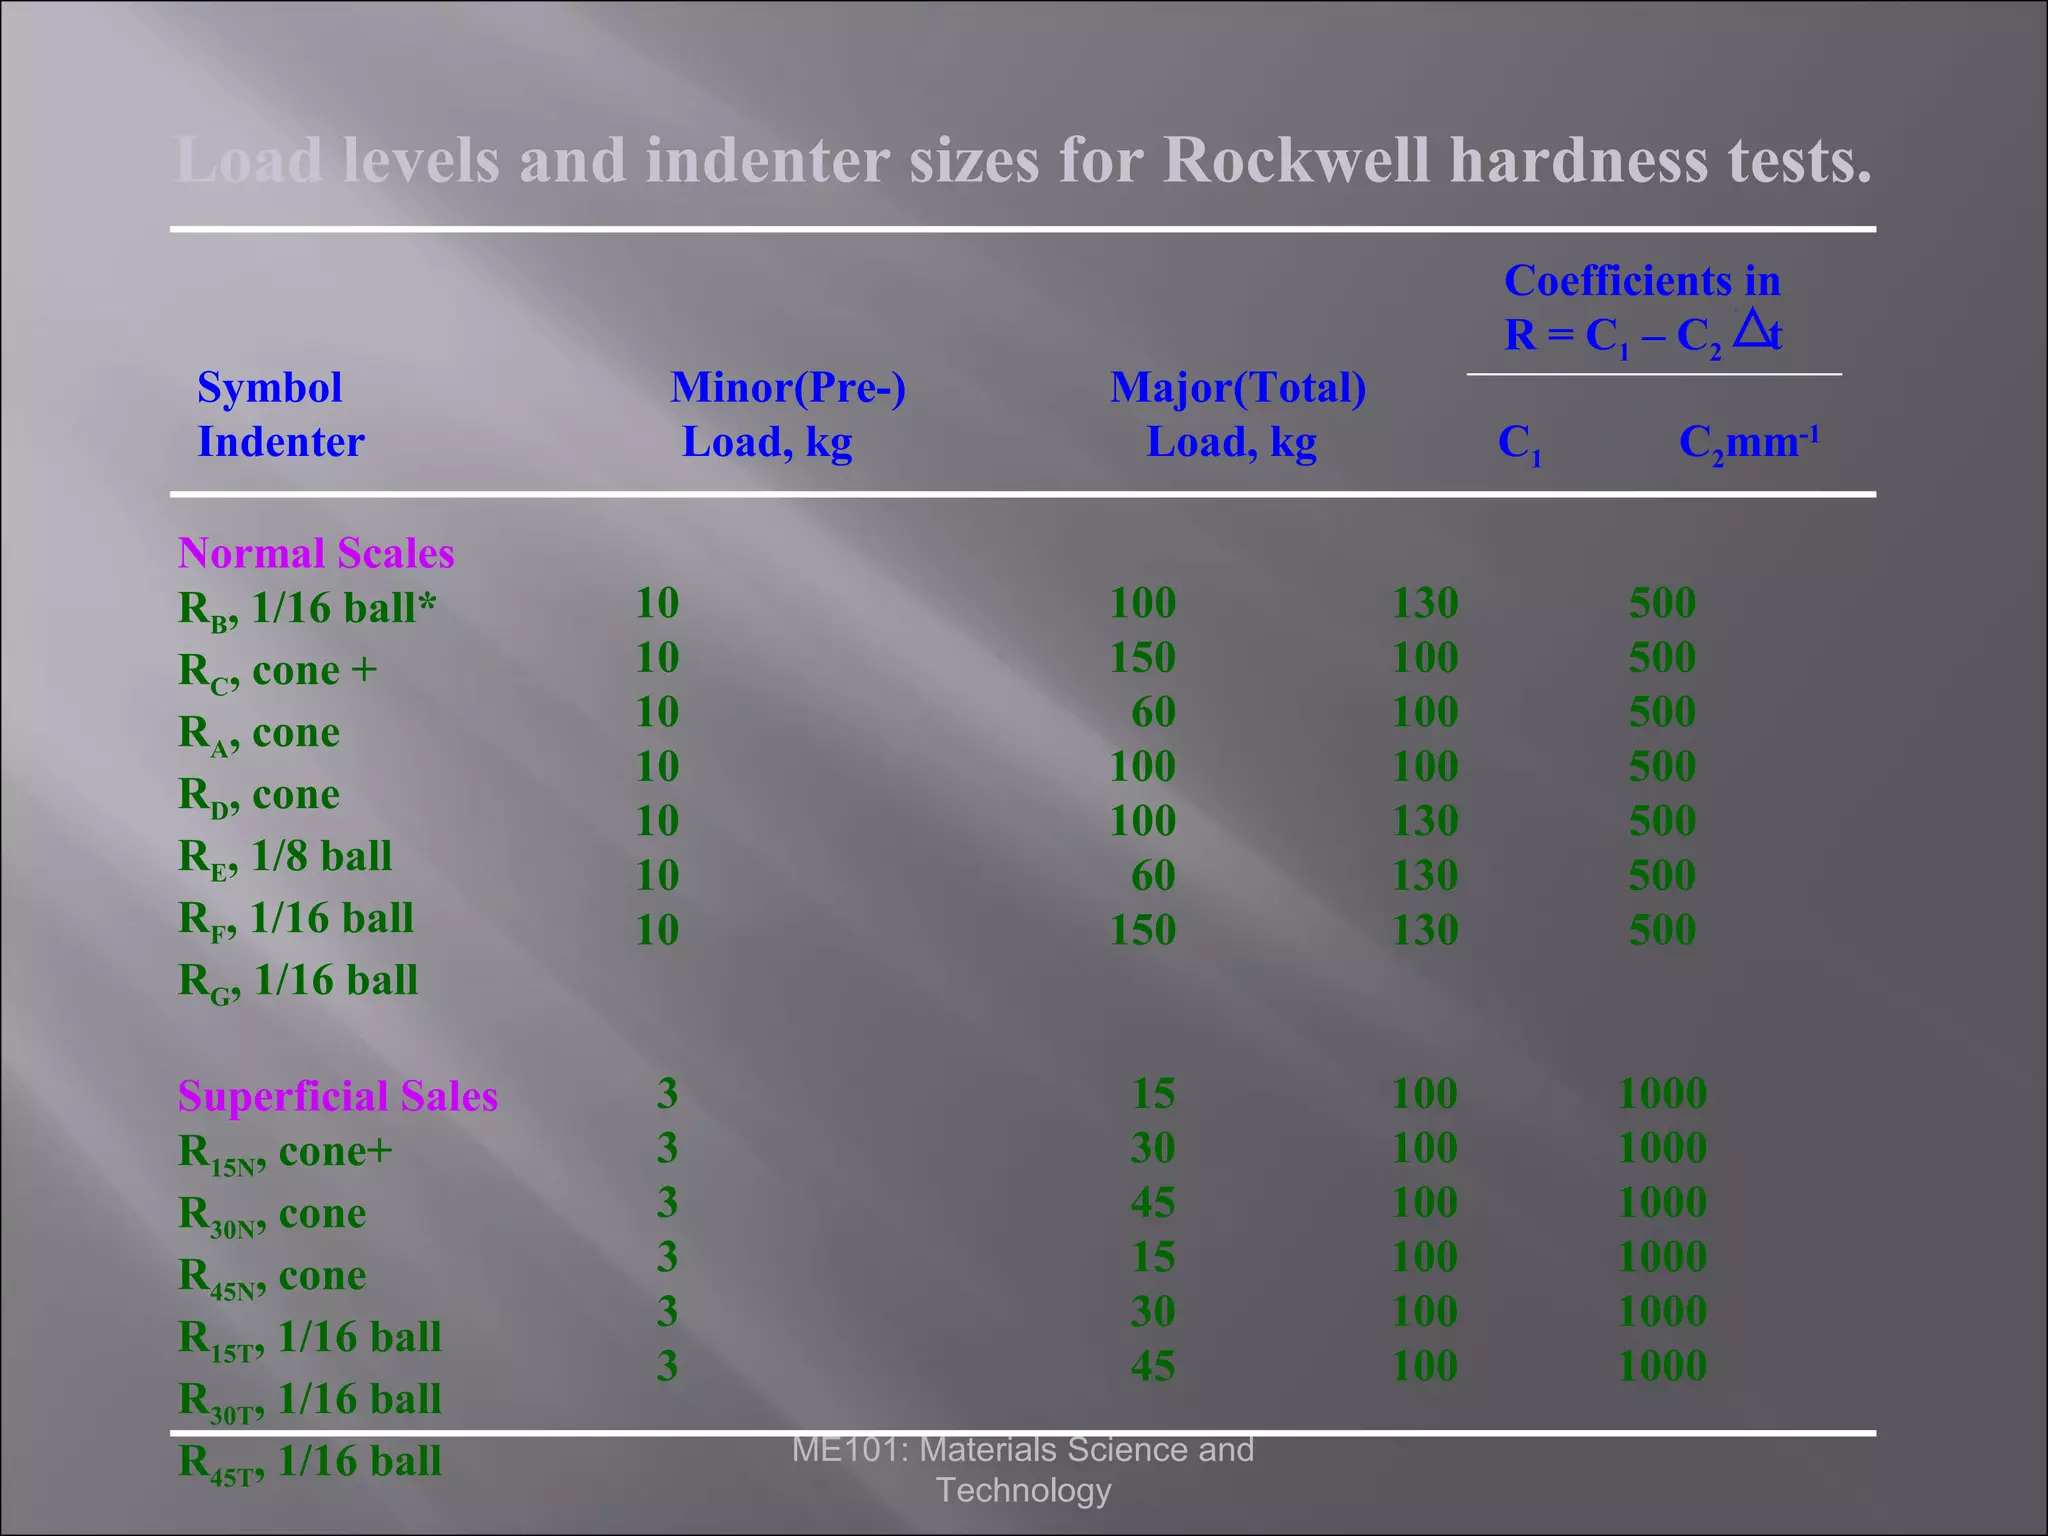Select the 'Major(Total)' column header
Viewport: 2048px width, 1536px height.
point(1238,388)
